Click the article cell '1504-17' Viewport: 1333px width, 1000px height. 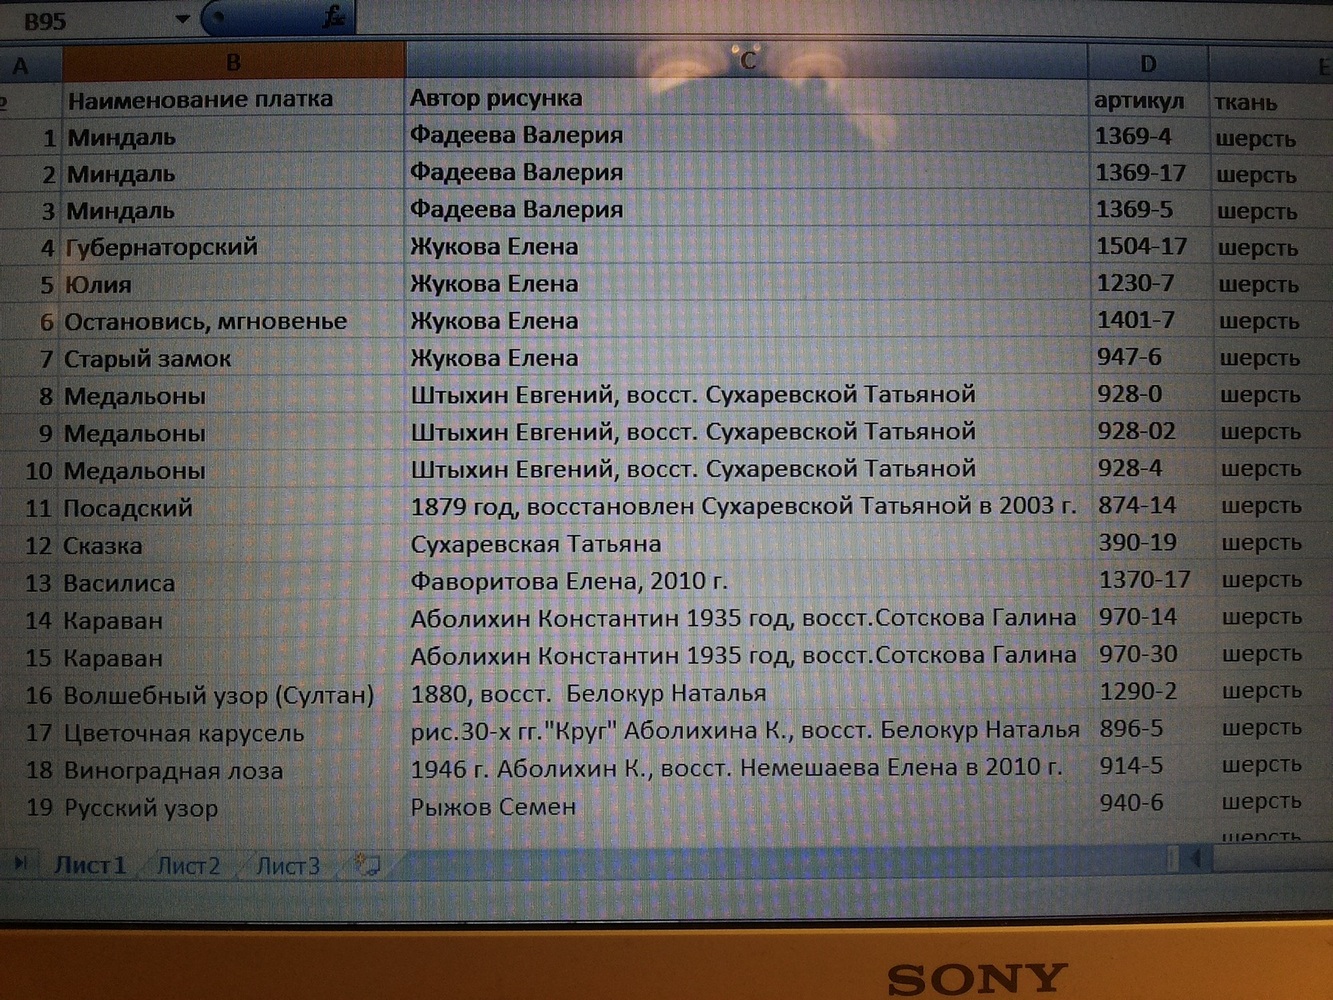click(x=1142, y=246)
